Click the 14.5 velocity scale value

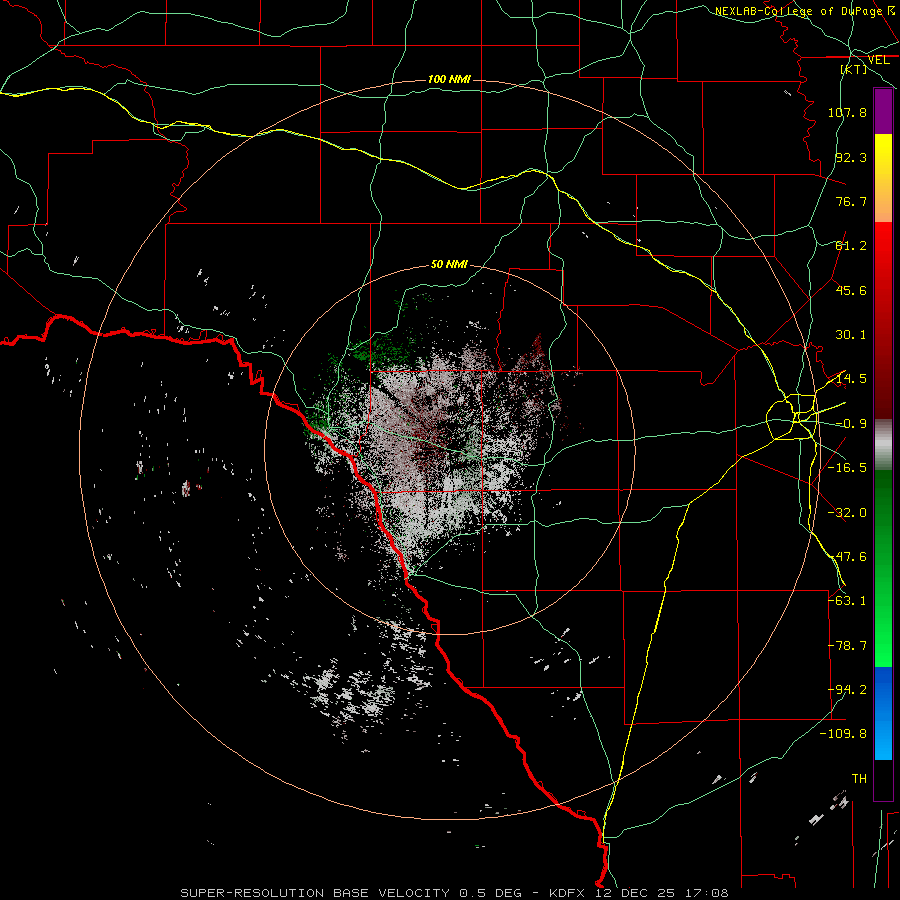click(x=851, y=379)
